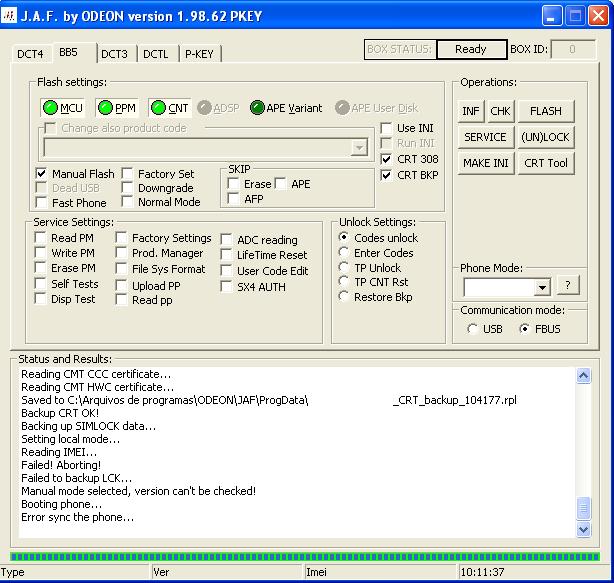The image size is (614, 583).
Task: Disable the CRT BKP checkbox
Action: pyautogui.click(x=387, y=175)
